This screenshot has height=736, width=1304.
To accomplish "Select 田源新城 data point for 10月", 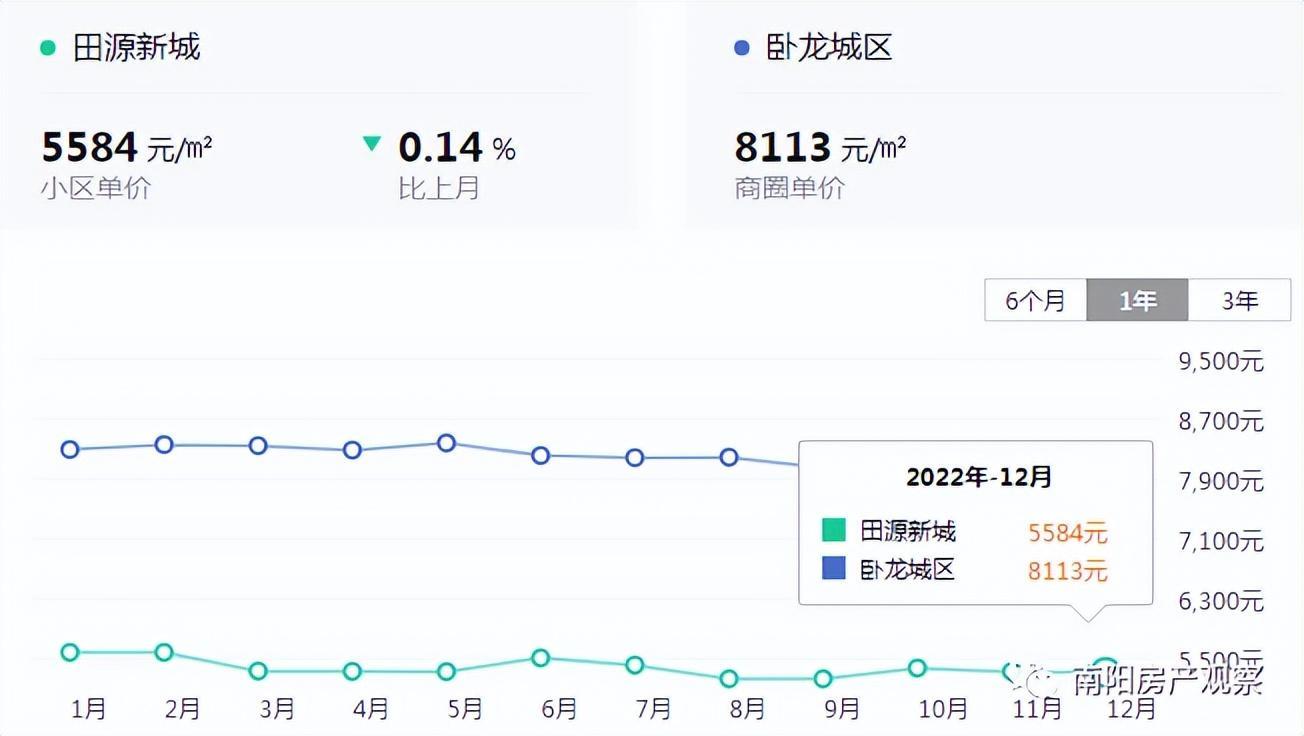I will (917, 667).
